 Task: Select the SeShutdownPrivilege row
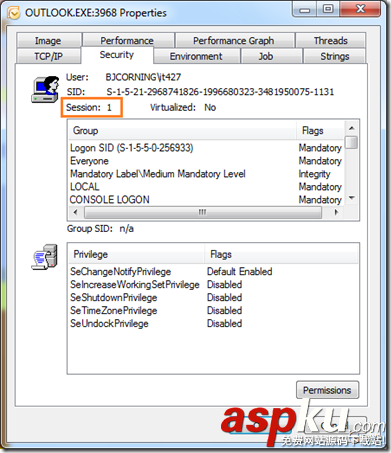tap(213, 298)
